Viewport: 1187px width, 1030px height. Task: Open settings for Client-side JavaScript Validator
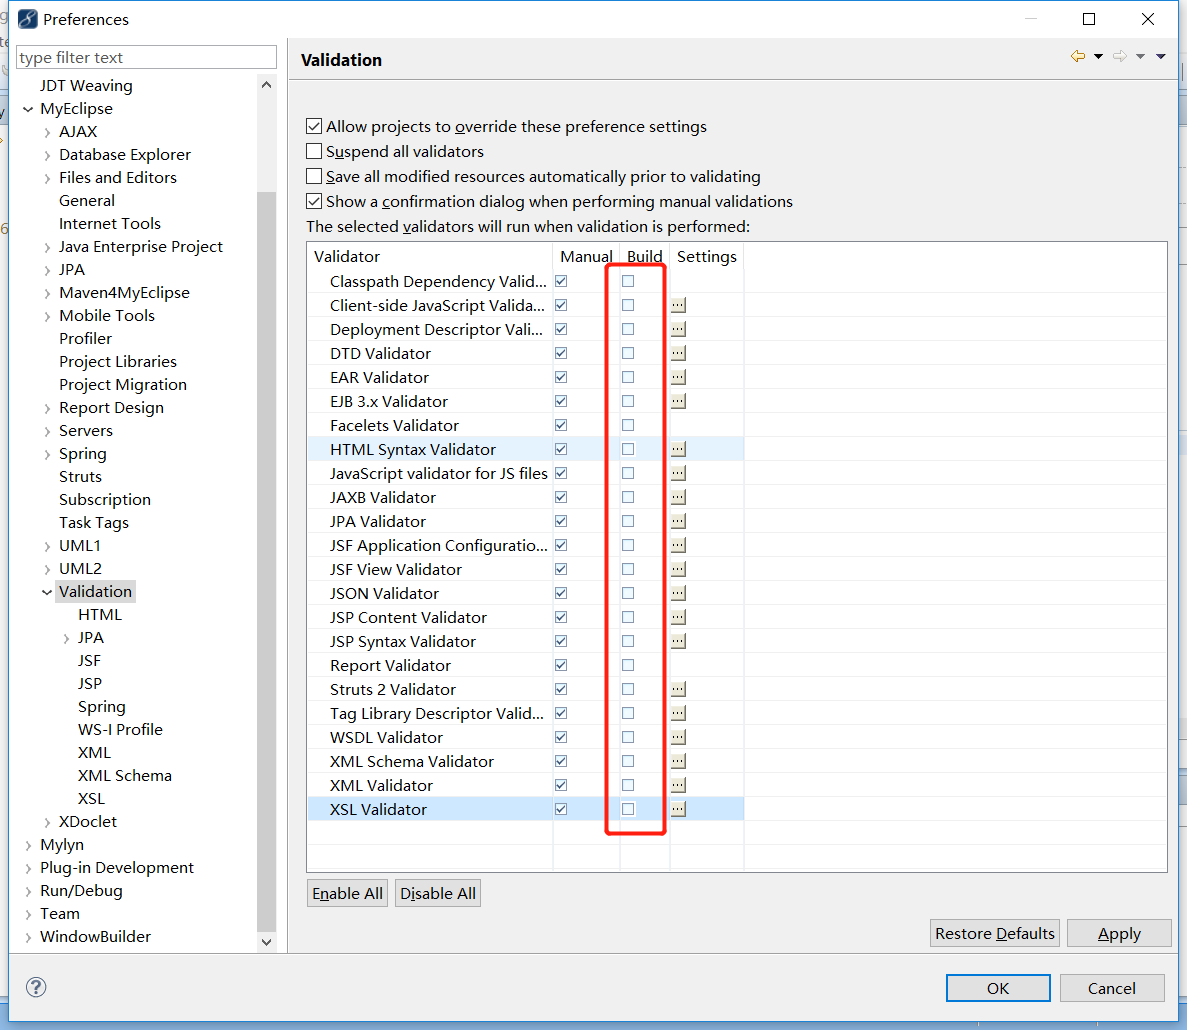point(678,305)
